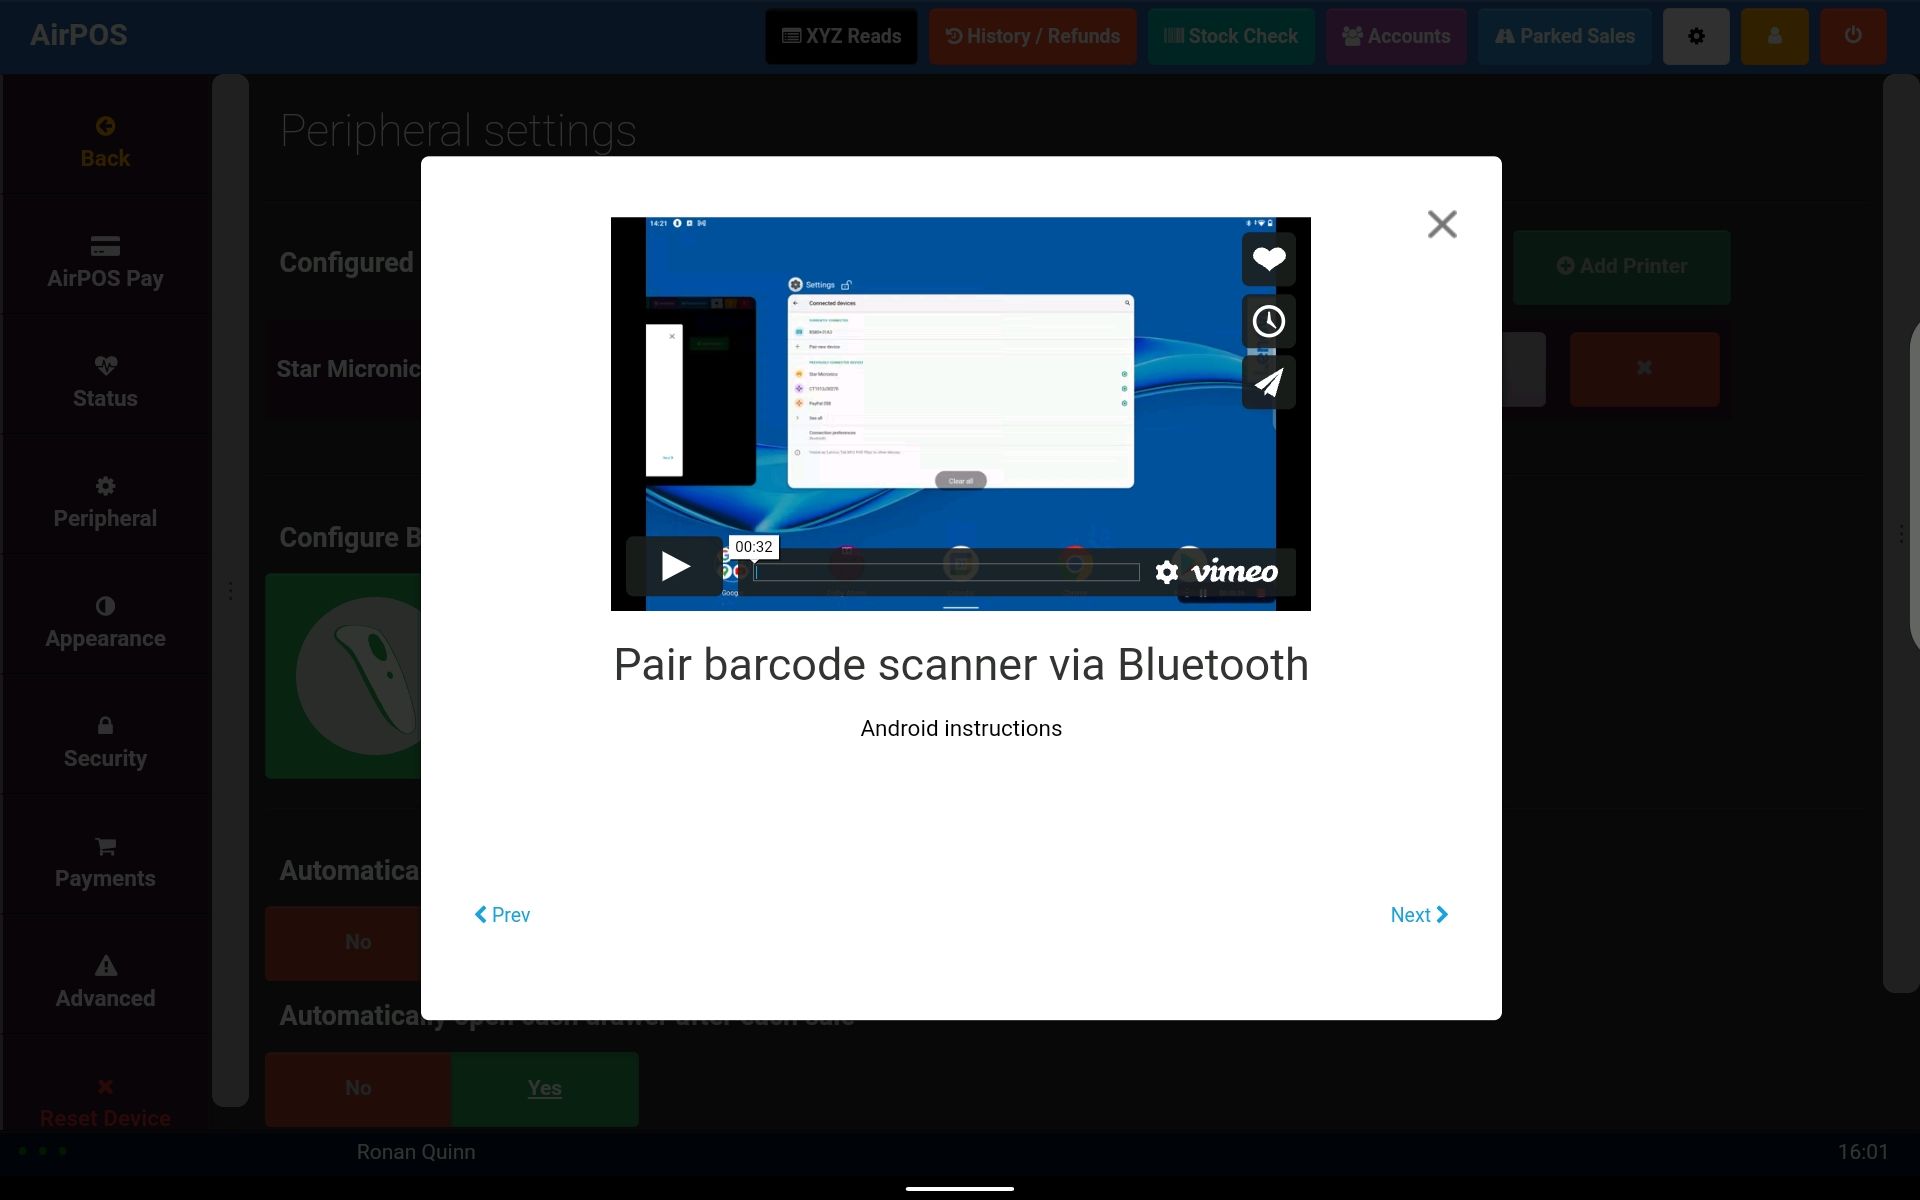The height and width of the screenshot is (1200, 1920).
Task: Play the Vimeo tutorial video
Action: (674, 567)
